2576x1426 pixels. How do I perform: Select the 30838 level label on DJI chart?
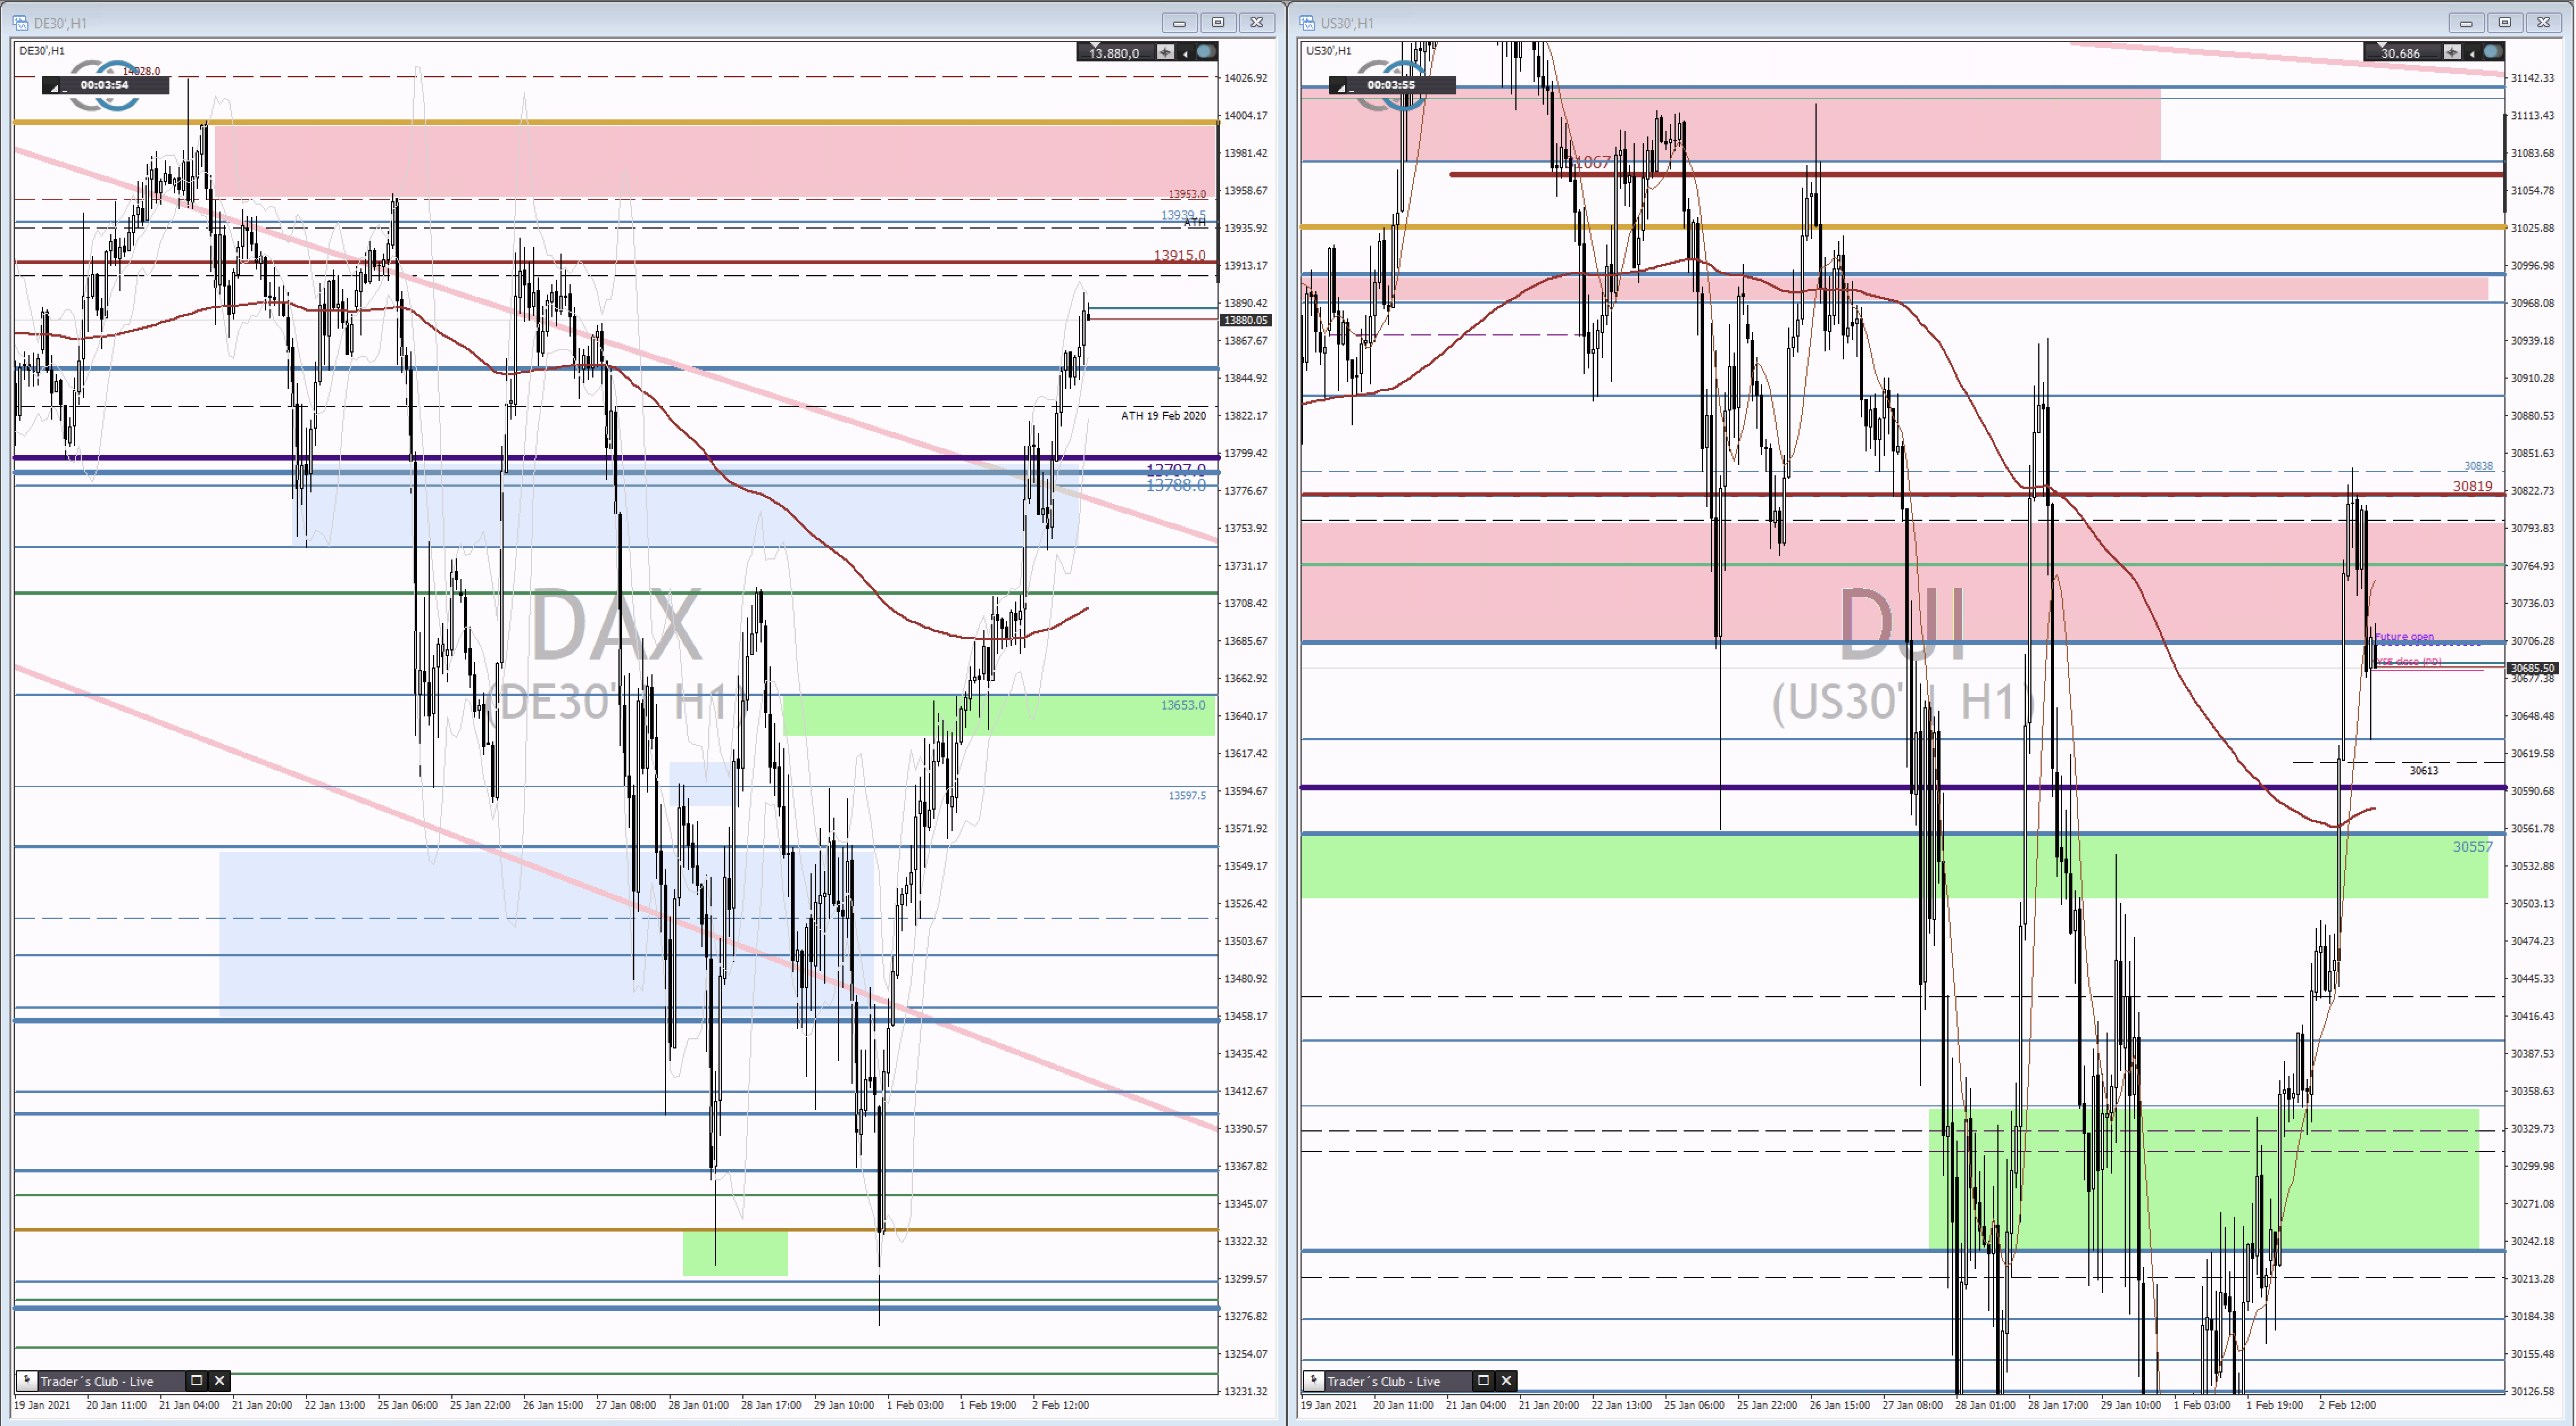point(2479,466)
